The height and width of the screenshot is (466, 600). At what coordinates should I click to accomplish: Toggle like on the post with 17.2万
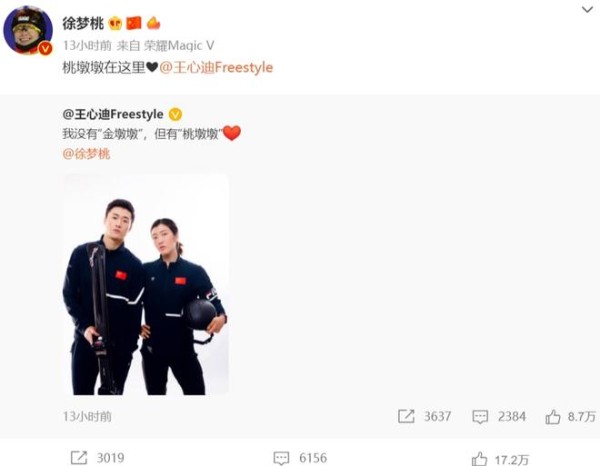(x=479, y=458)
